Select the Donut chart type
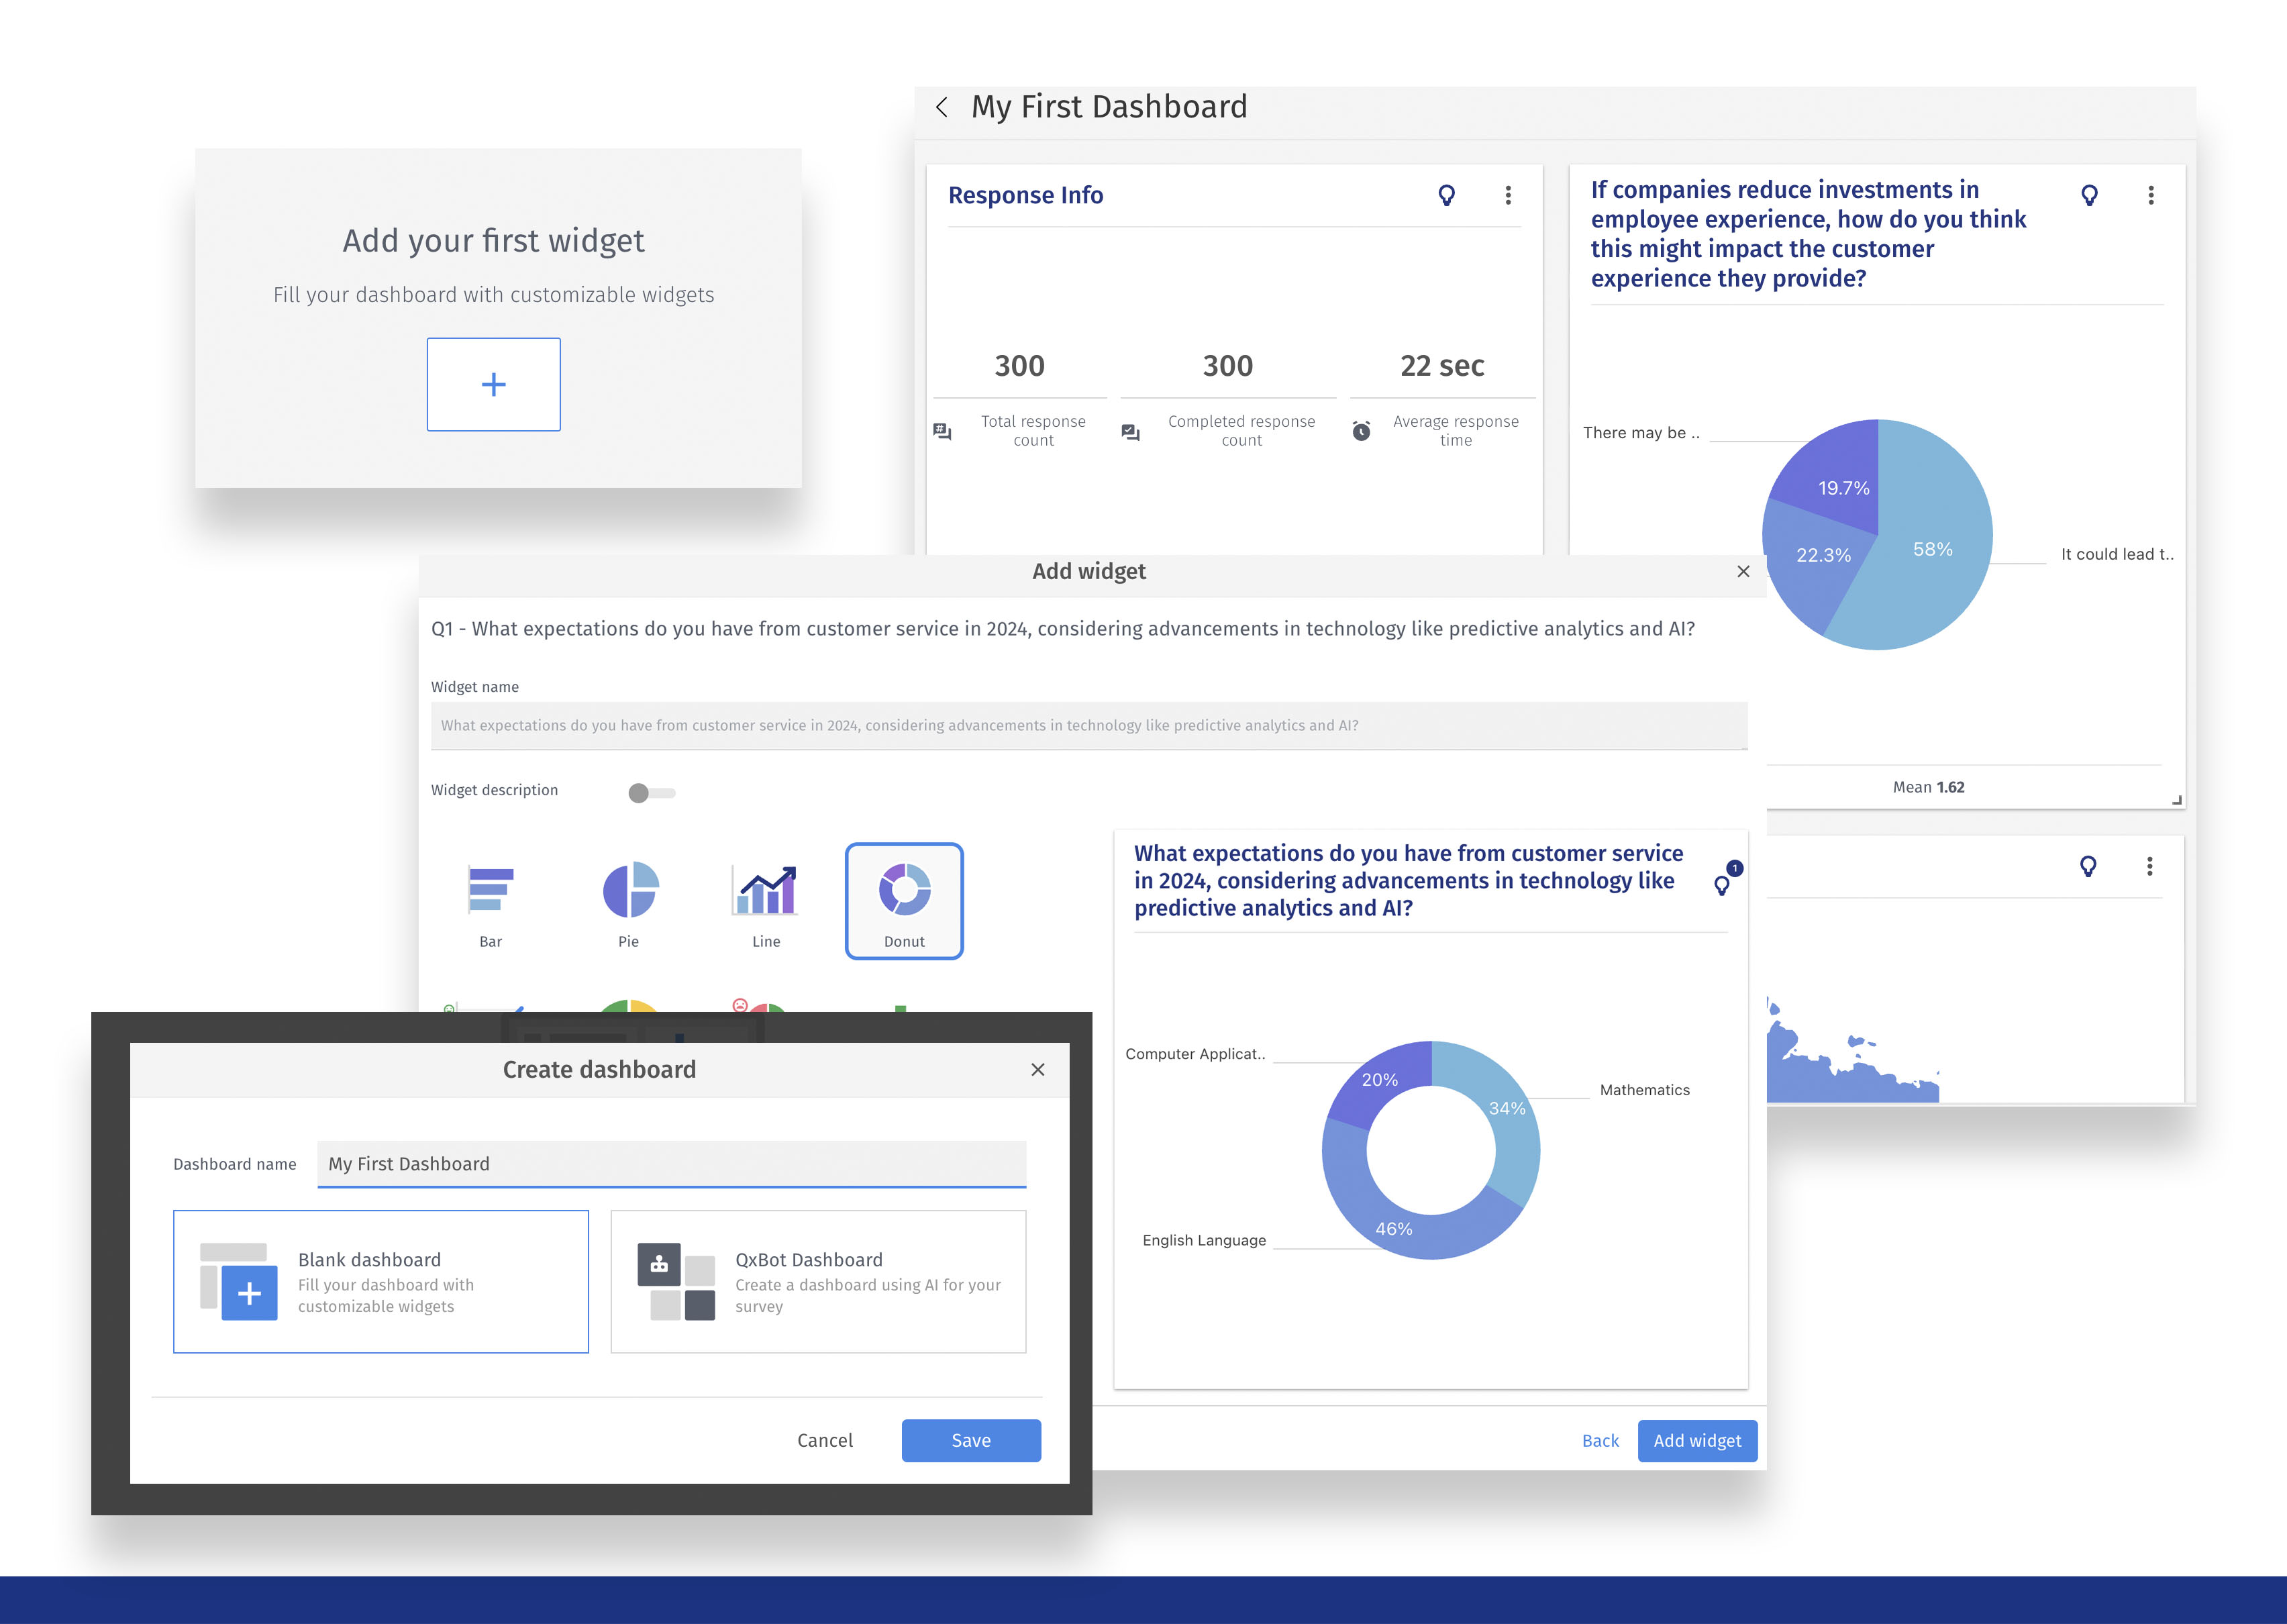 904,901
